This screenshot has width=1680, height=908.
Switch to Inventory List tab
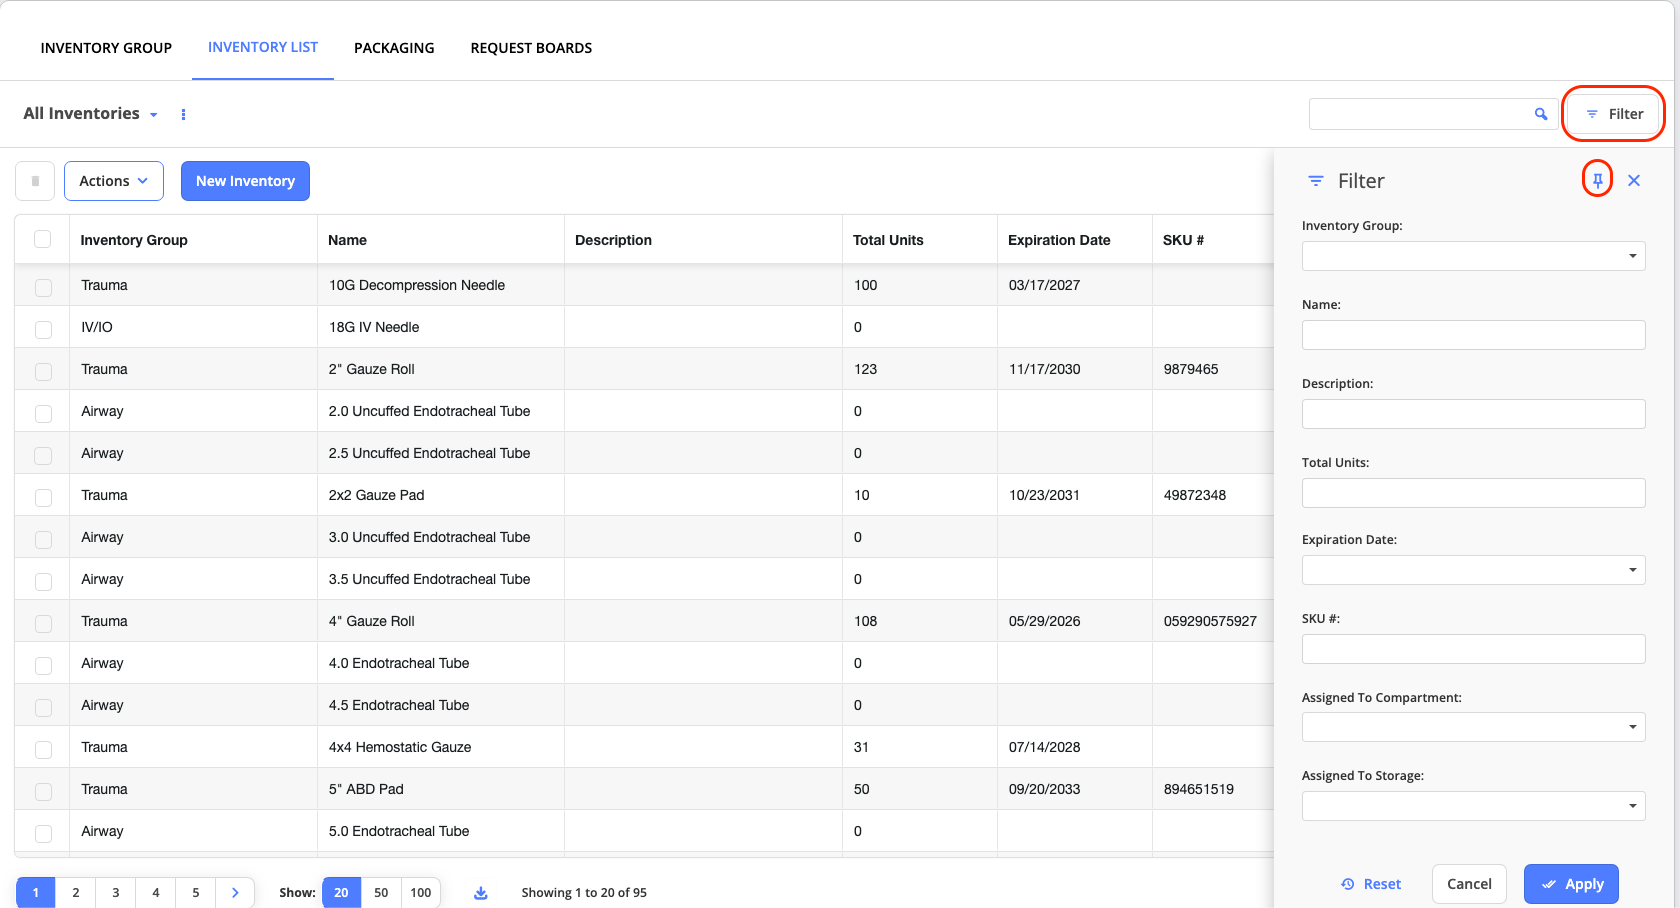click(x=263, y=47)
